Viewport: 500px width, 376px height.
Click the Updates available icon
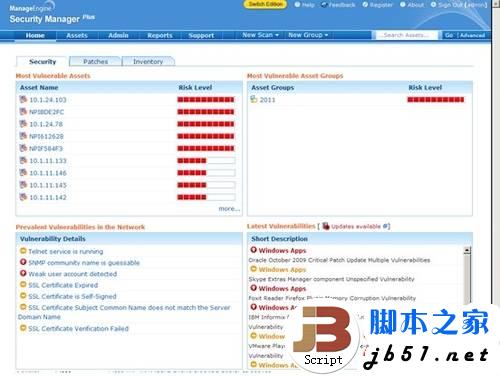[326, 226]
